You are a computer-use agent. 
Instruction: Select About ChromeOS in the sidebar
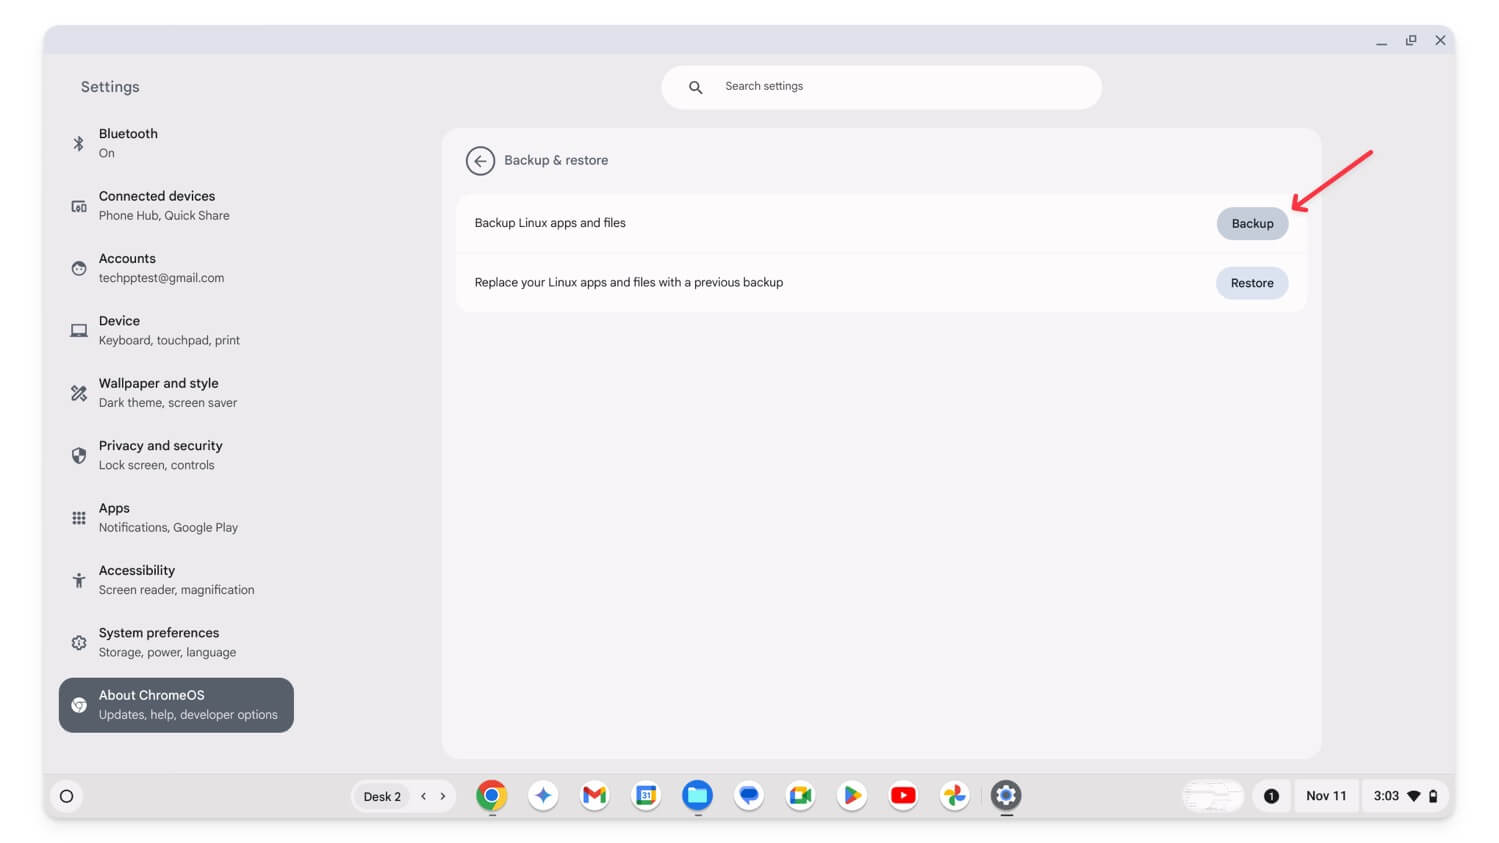click(x=176, y=705)
